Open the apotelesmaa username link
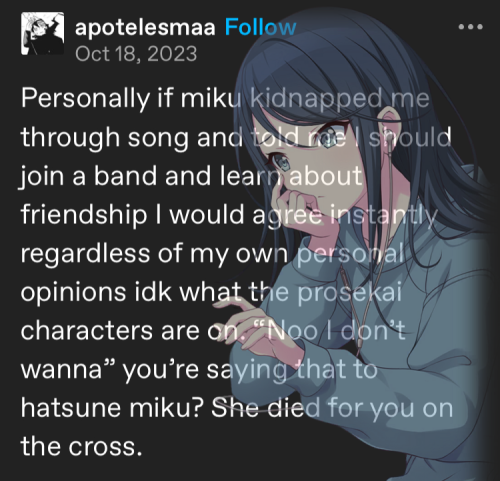500x481 pixels. 145,28
